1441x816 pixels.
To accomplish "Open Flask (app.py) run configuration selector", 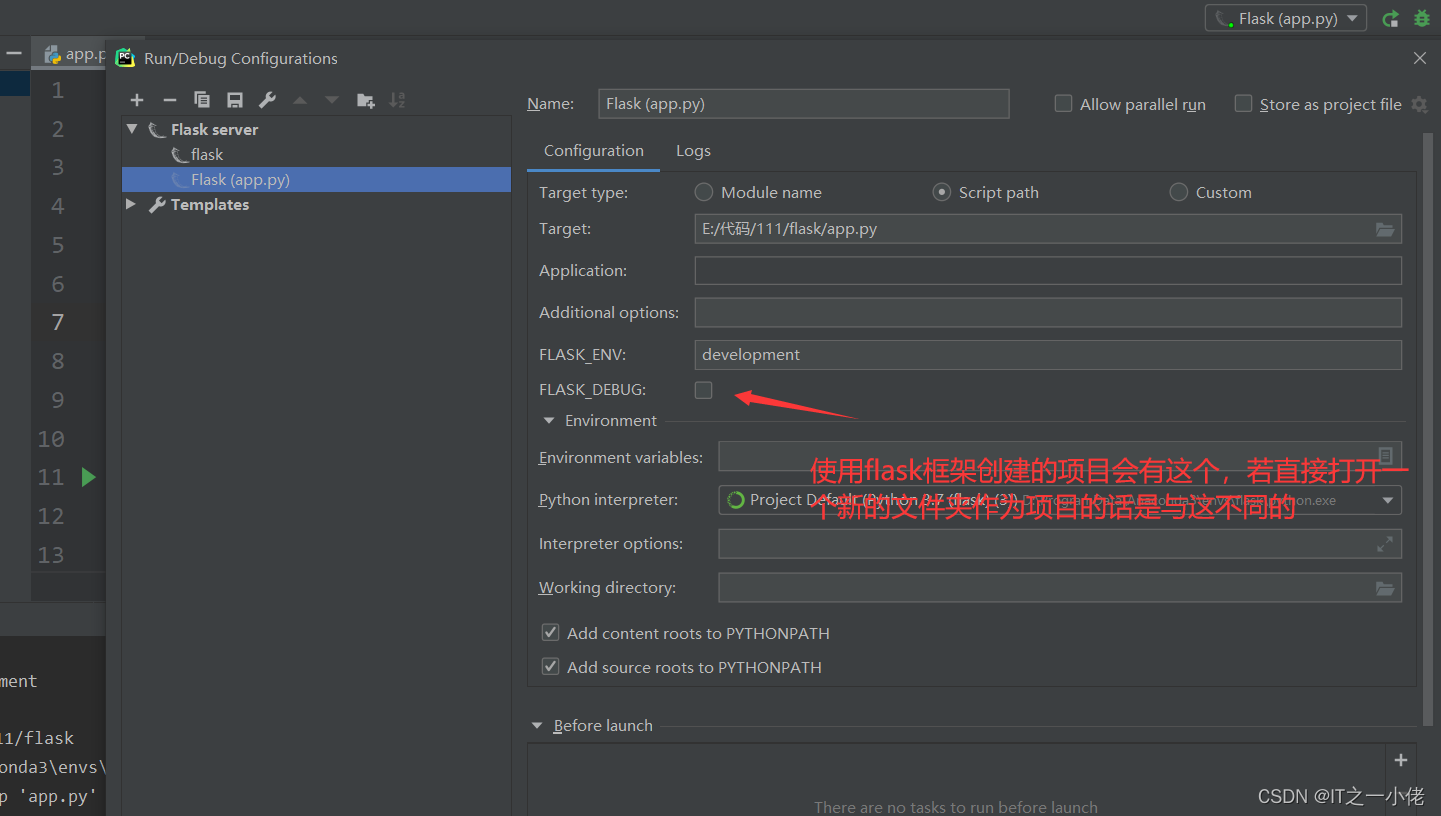I will click(x=1285, y=18).
